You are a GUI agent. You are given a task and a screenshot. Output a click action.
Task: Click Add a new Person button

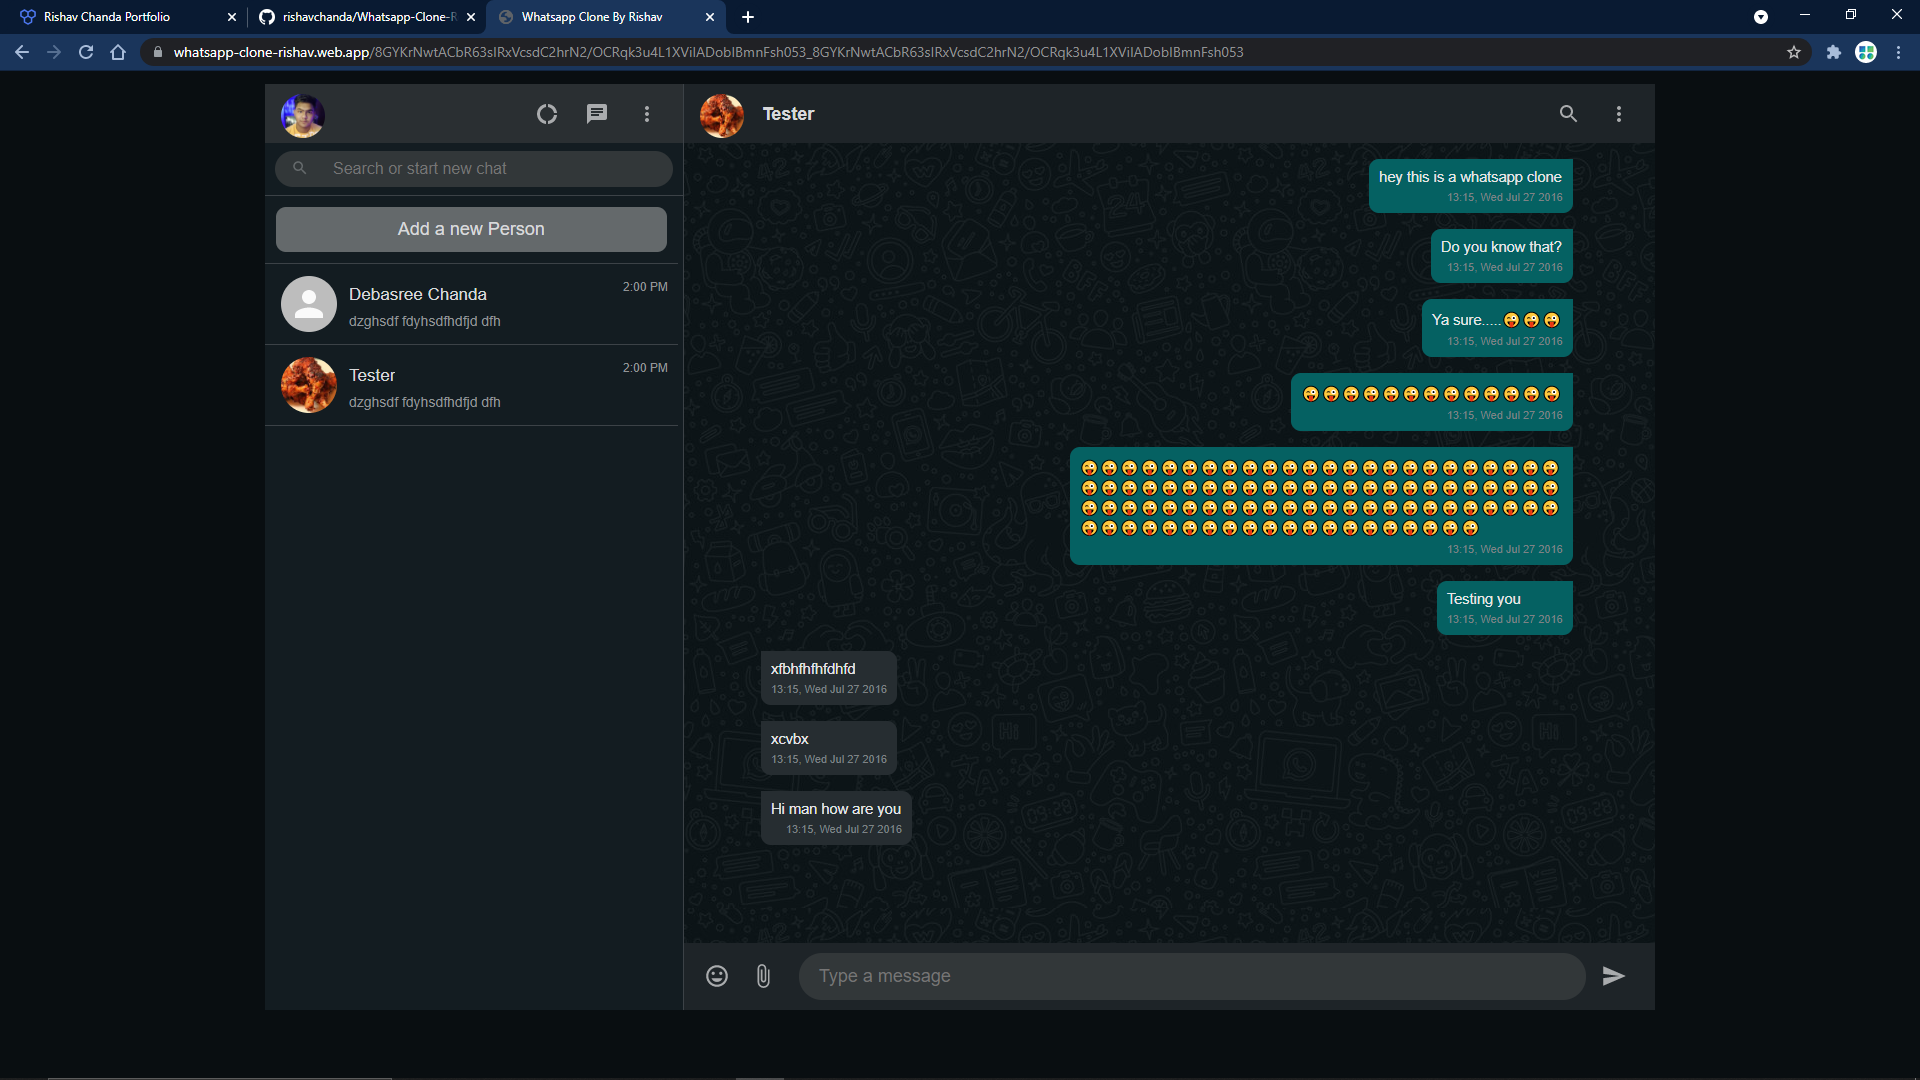pos(471,229)
